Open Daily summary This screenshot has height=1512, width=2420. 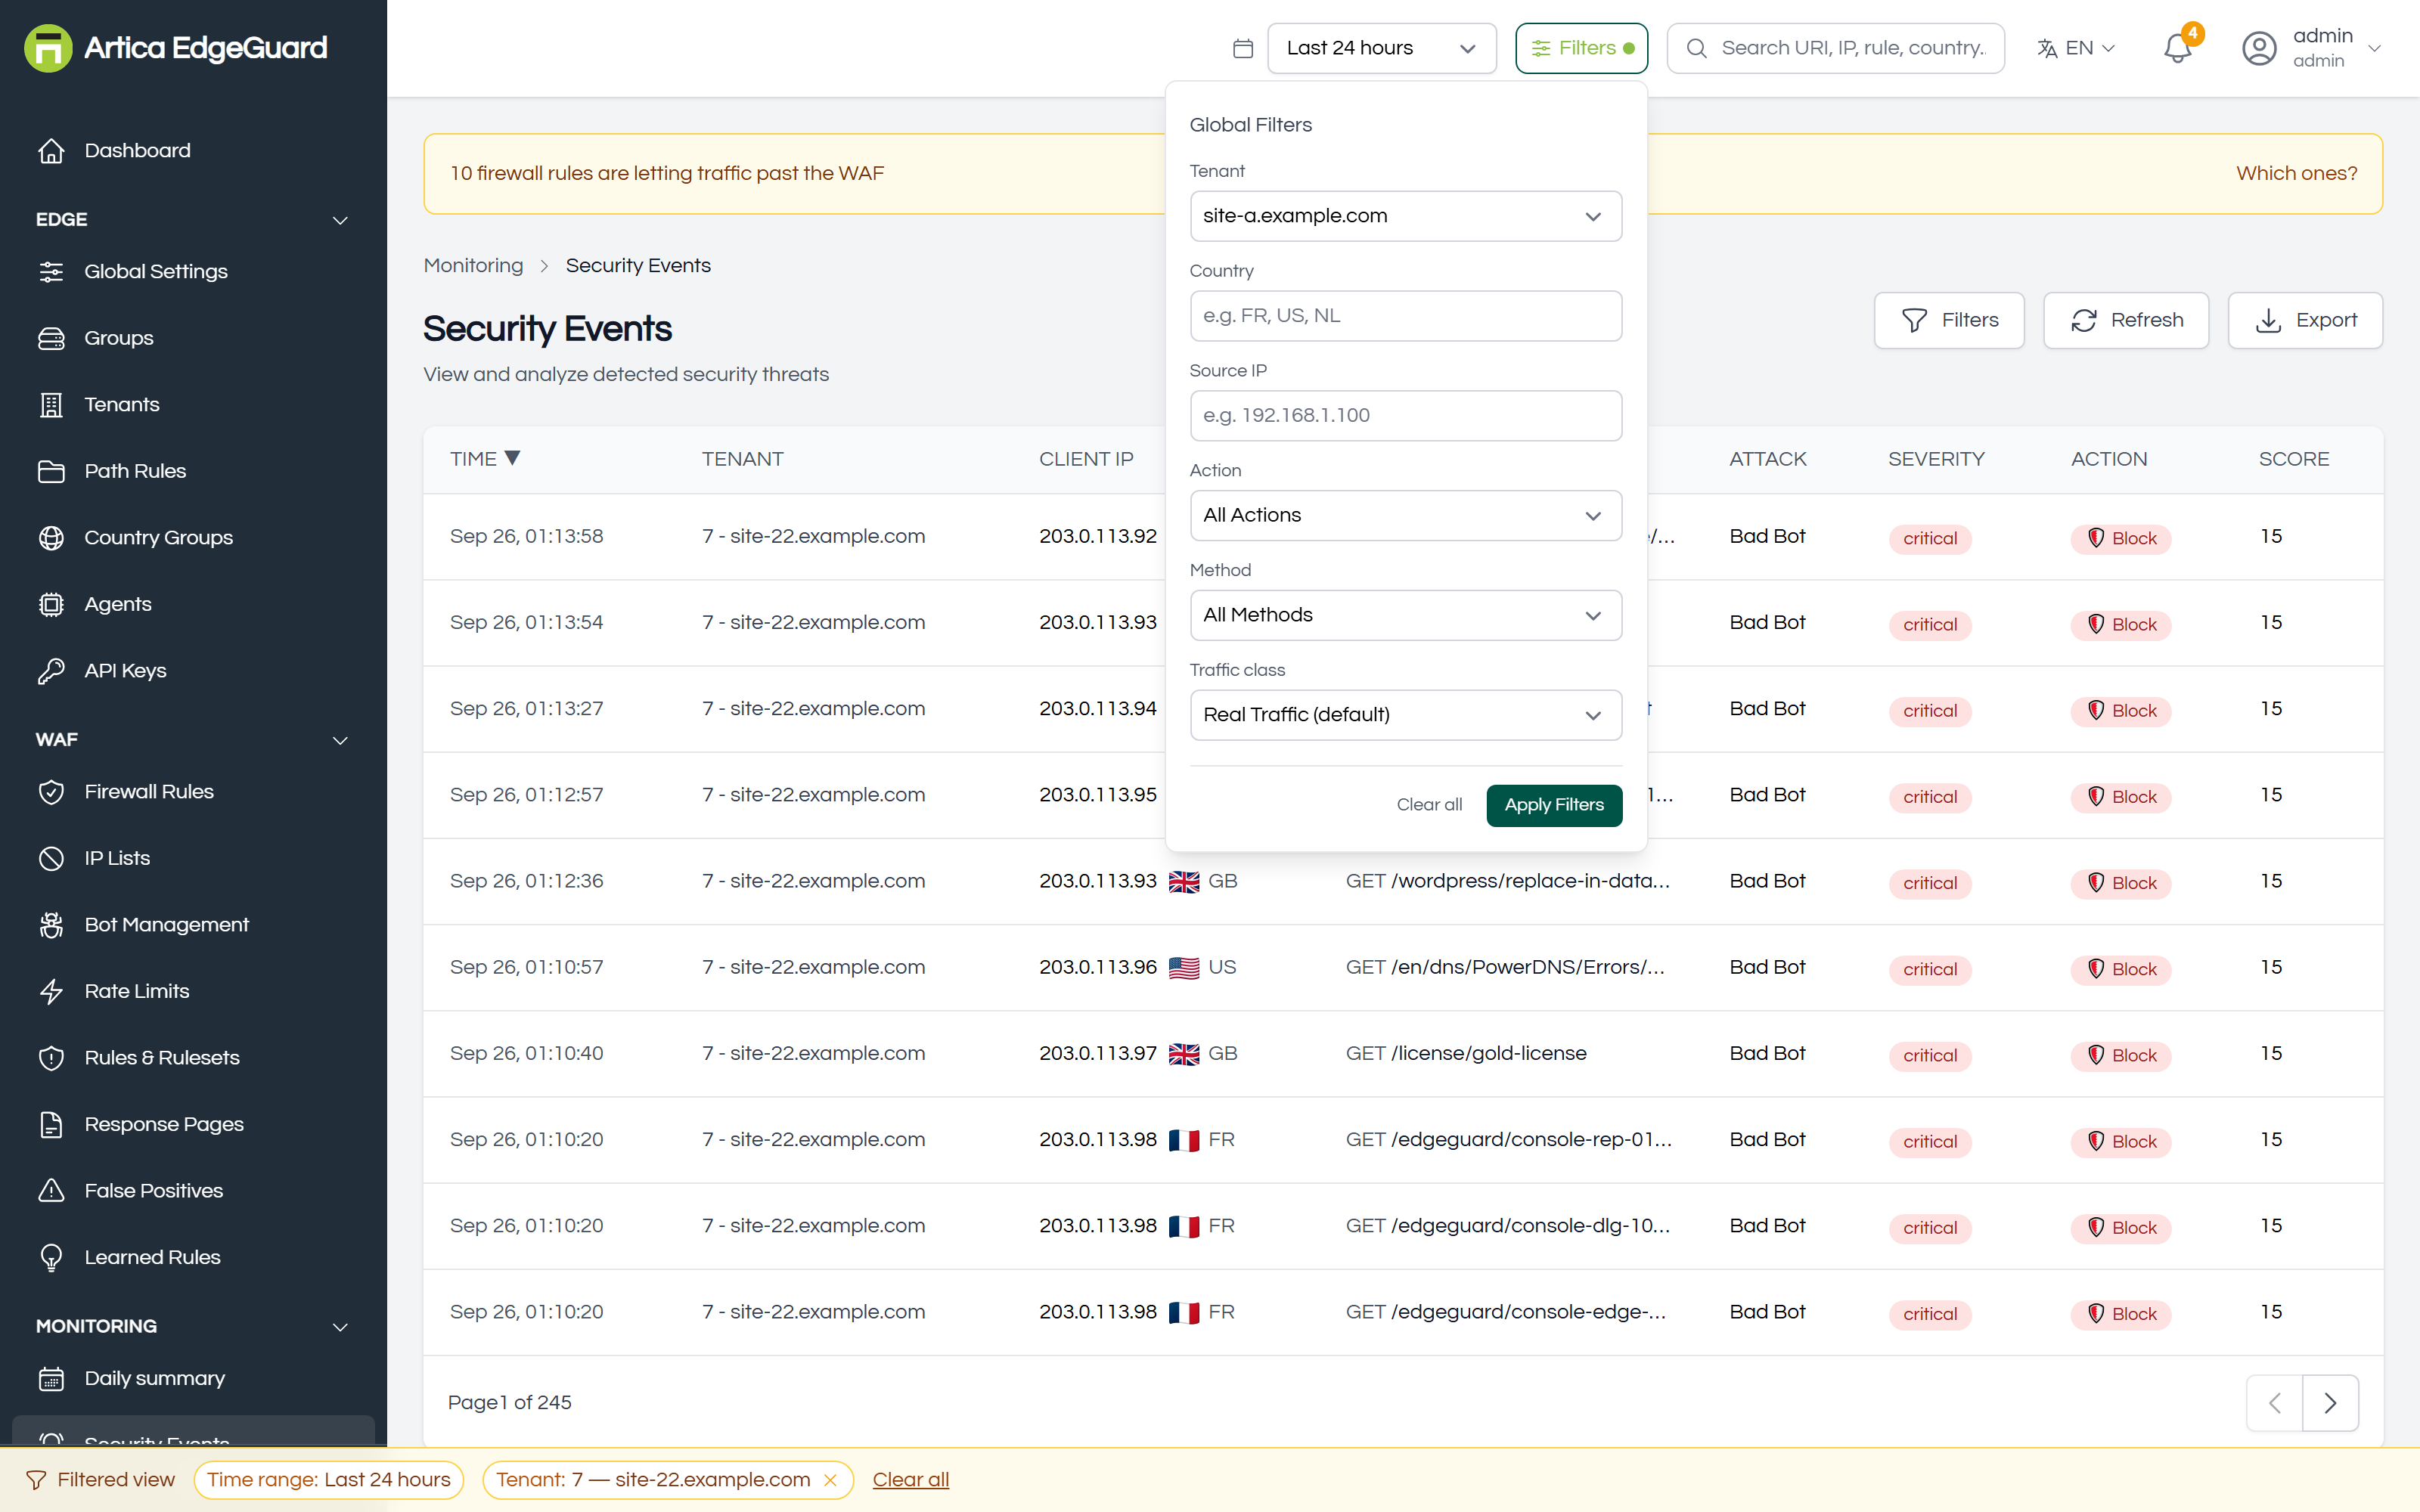tap(193, 1378)
